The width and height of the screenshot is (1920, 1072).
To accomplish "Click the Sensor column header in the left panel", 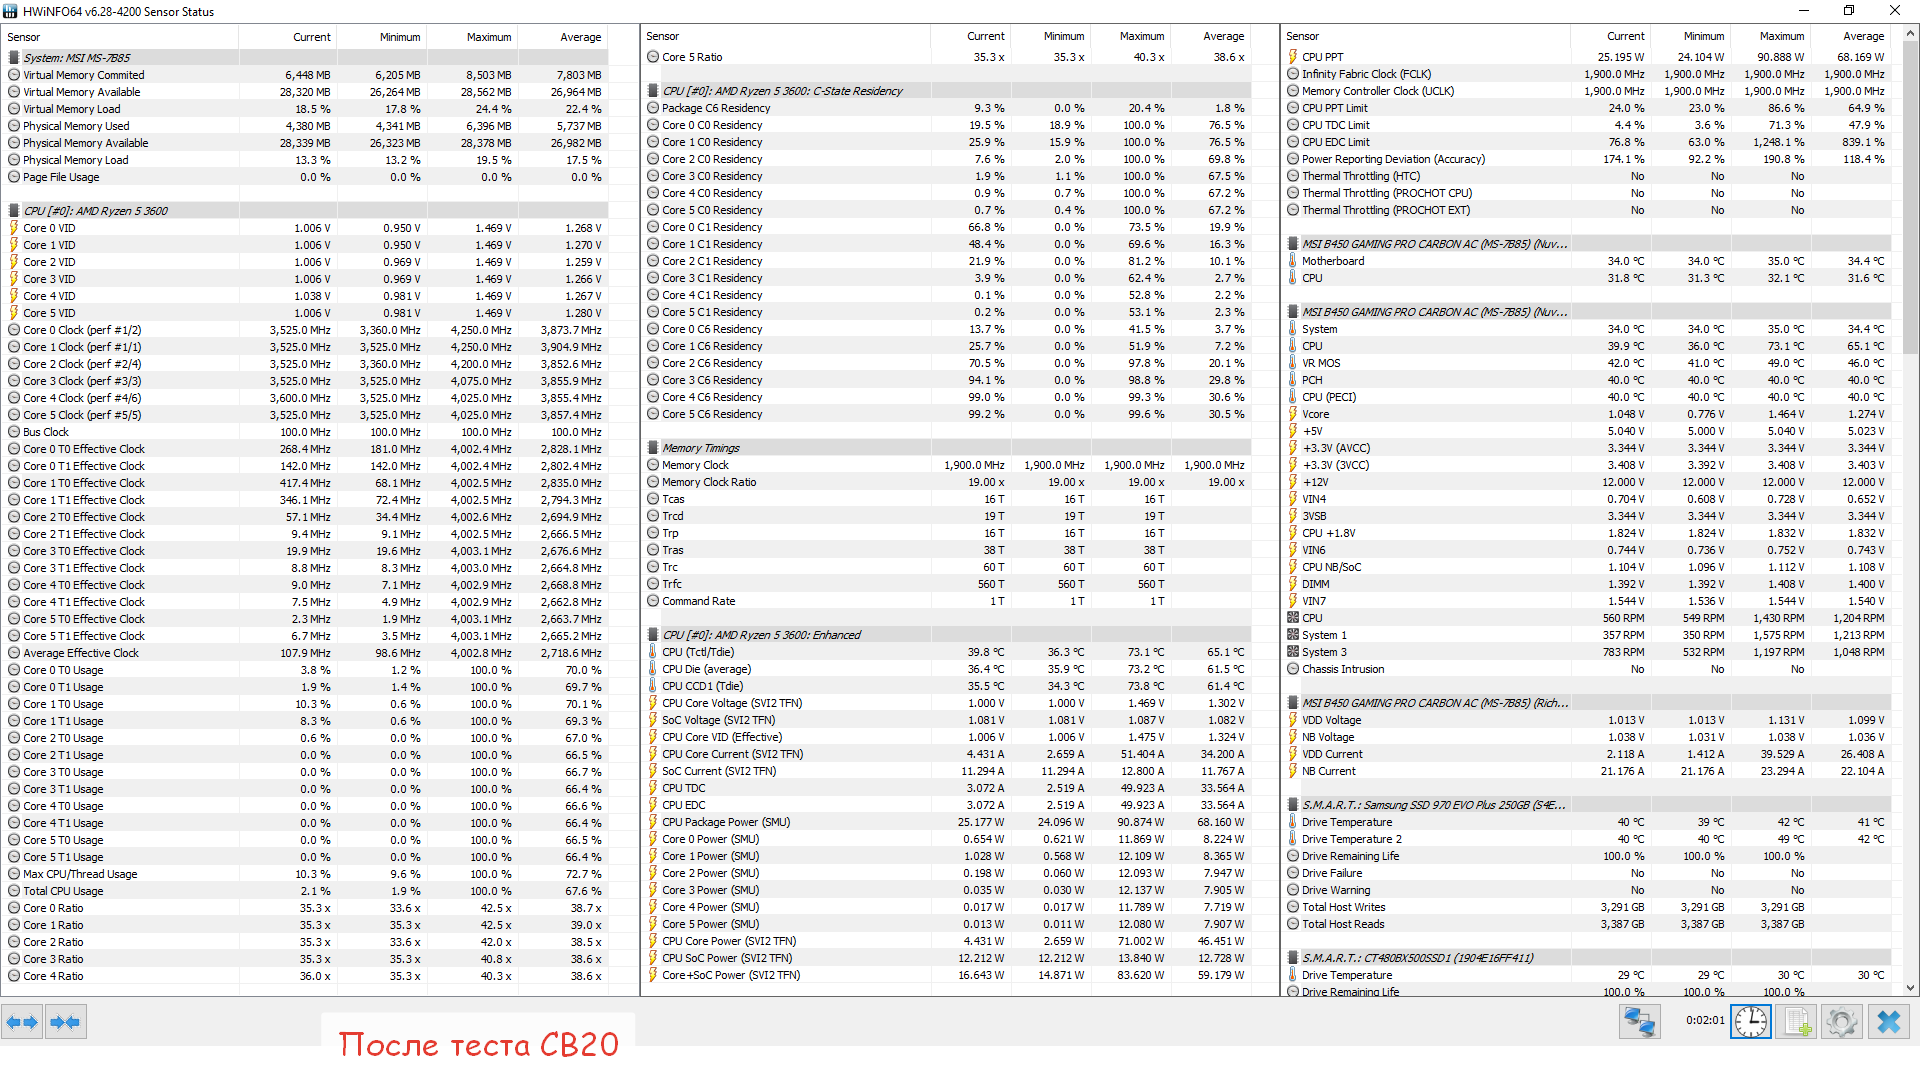I will pyautogui.click(x=122, y=37).
